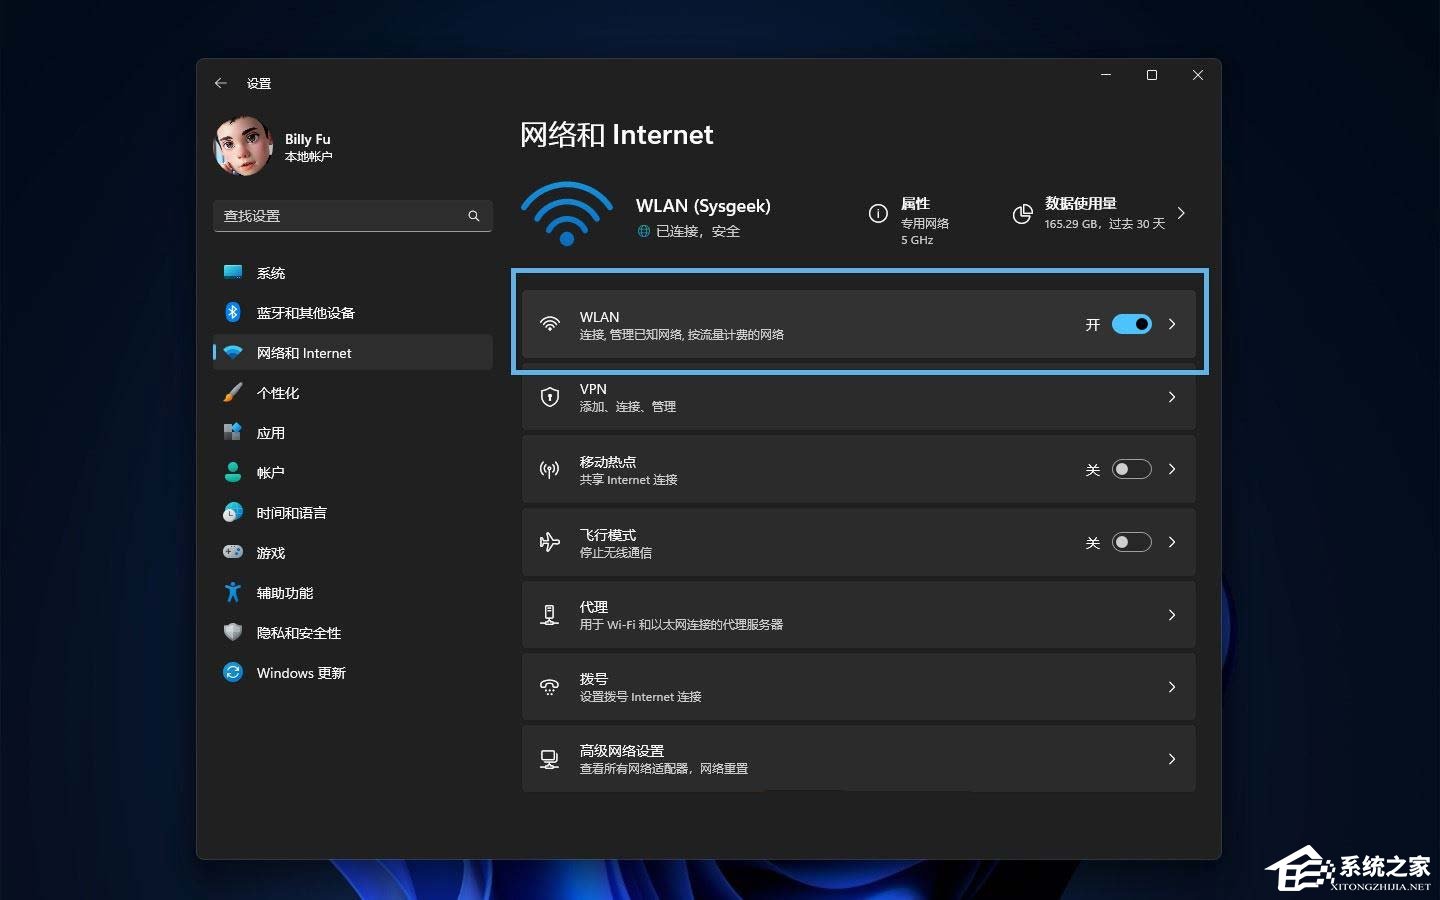Image resolution: width=1440 pixels, height=900 pixels.
Task: Expand 高级网络设置 using the chevron
Action: click(x=1171, y=759)
